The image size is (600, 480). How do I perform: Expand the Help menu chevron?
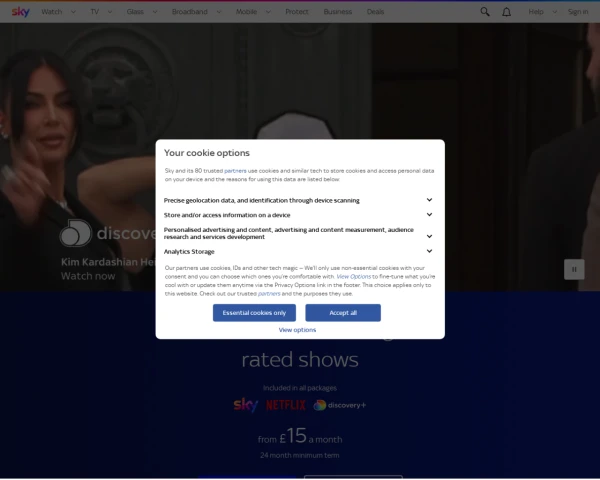tap(554, 12)
